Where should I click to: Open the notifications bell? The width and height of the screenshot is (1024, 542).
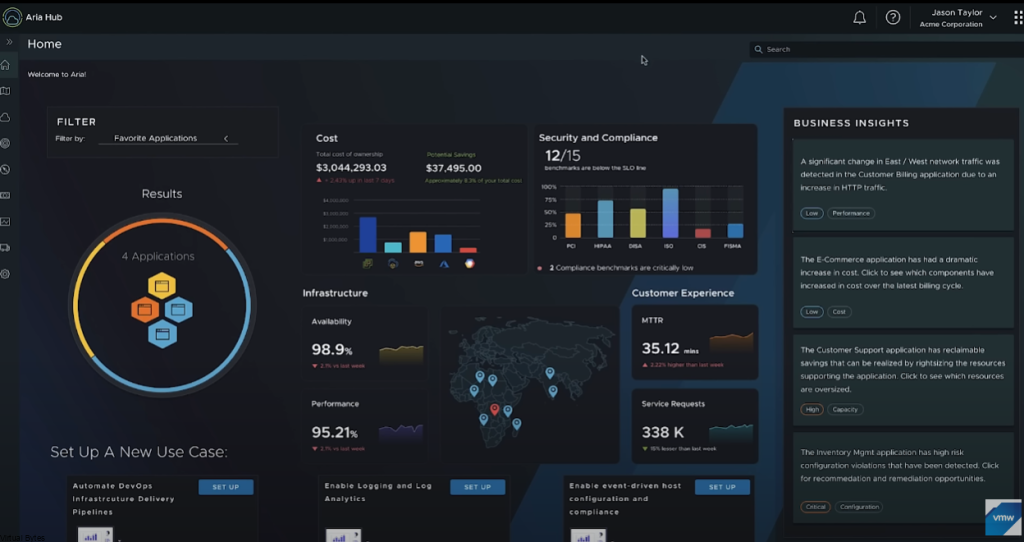(x=859, y=18)
